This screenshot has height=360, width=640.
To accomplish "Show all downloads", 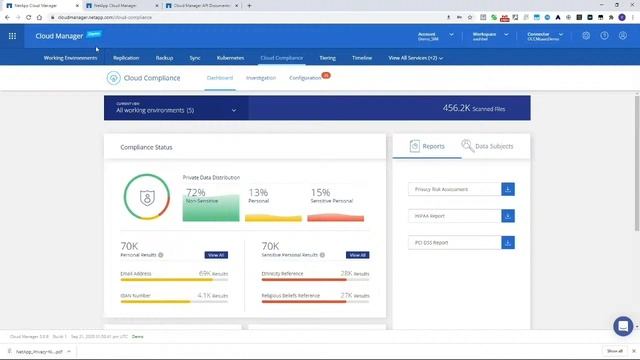I will (x=615, y=351).
